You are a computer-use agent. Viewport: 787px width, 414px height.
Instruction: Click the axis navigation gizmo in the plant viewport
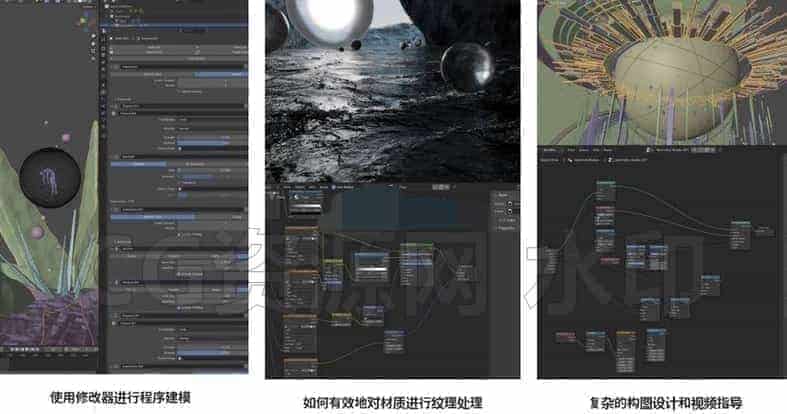click(84, 22)
